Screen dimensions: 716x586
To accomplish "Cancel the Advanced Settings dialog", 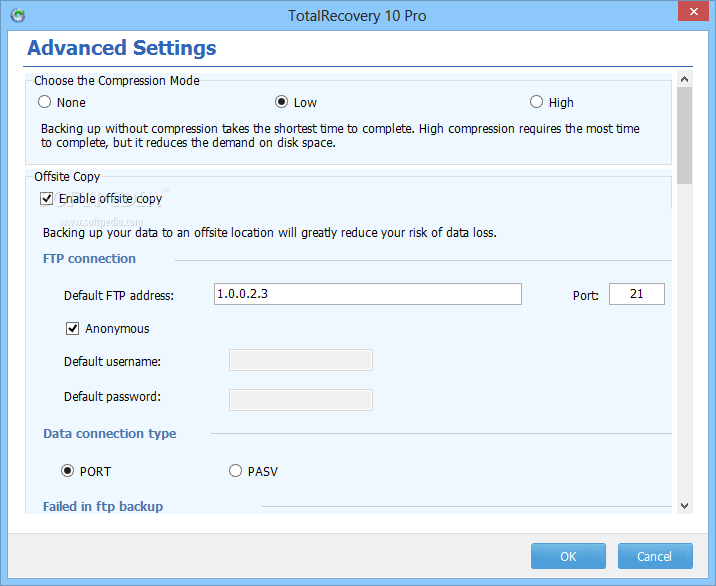I will click(655, 556).
